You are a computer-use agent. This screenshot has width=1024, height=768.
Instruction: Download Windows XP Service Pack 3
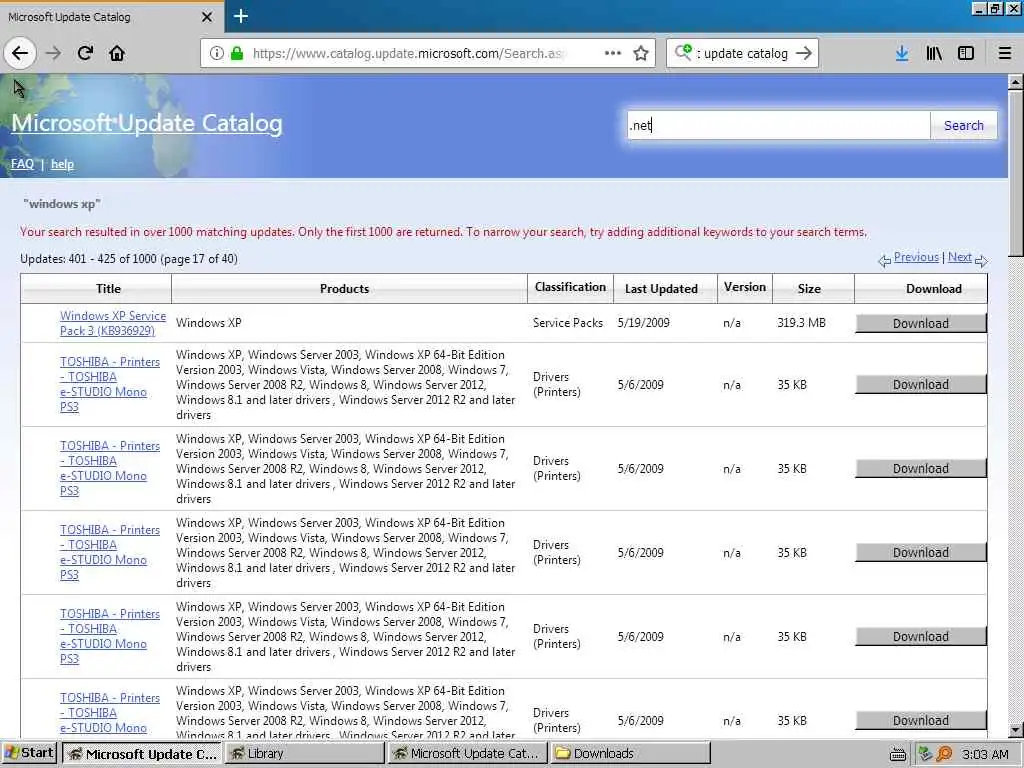tap(921, 323)
